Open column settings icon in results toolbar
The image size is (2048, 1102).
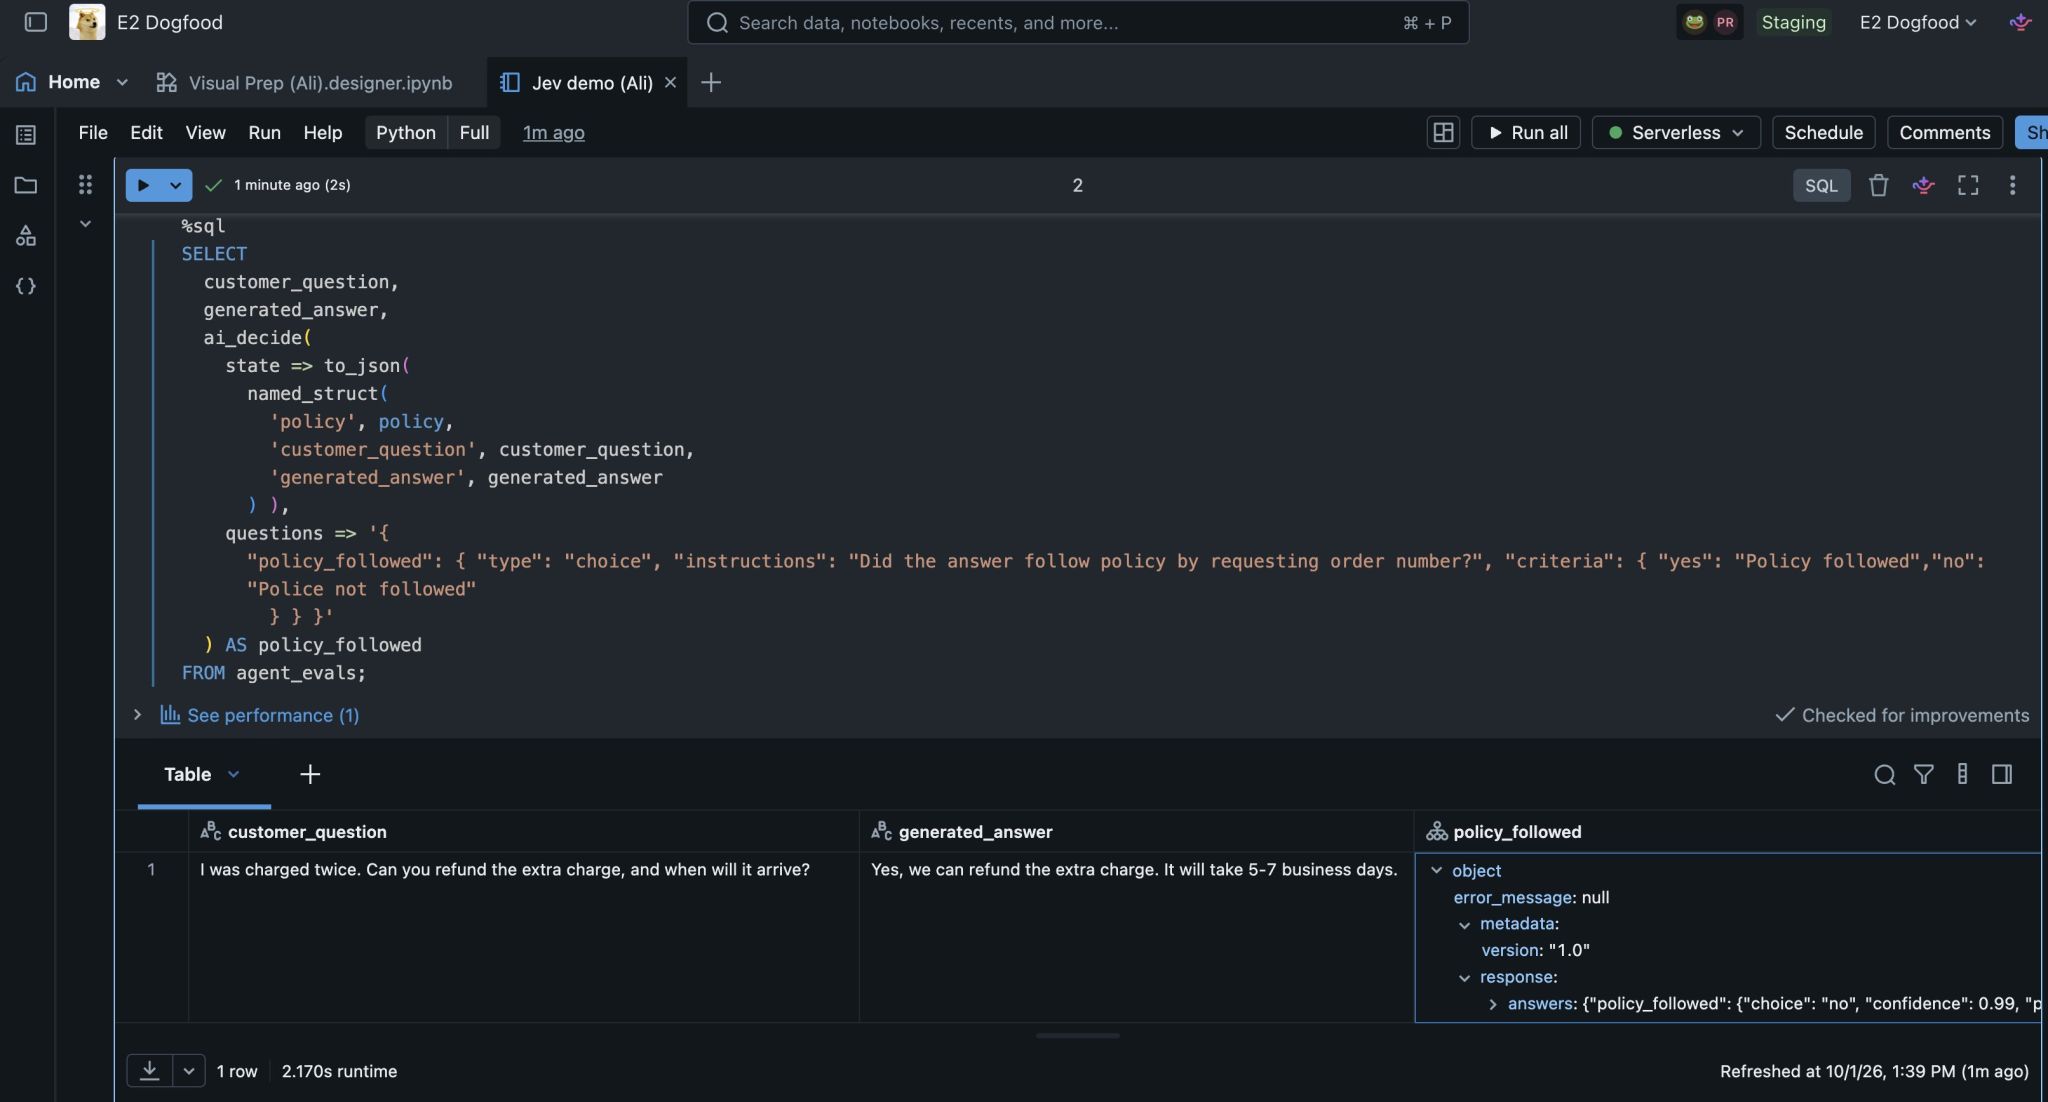1962,775
